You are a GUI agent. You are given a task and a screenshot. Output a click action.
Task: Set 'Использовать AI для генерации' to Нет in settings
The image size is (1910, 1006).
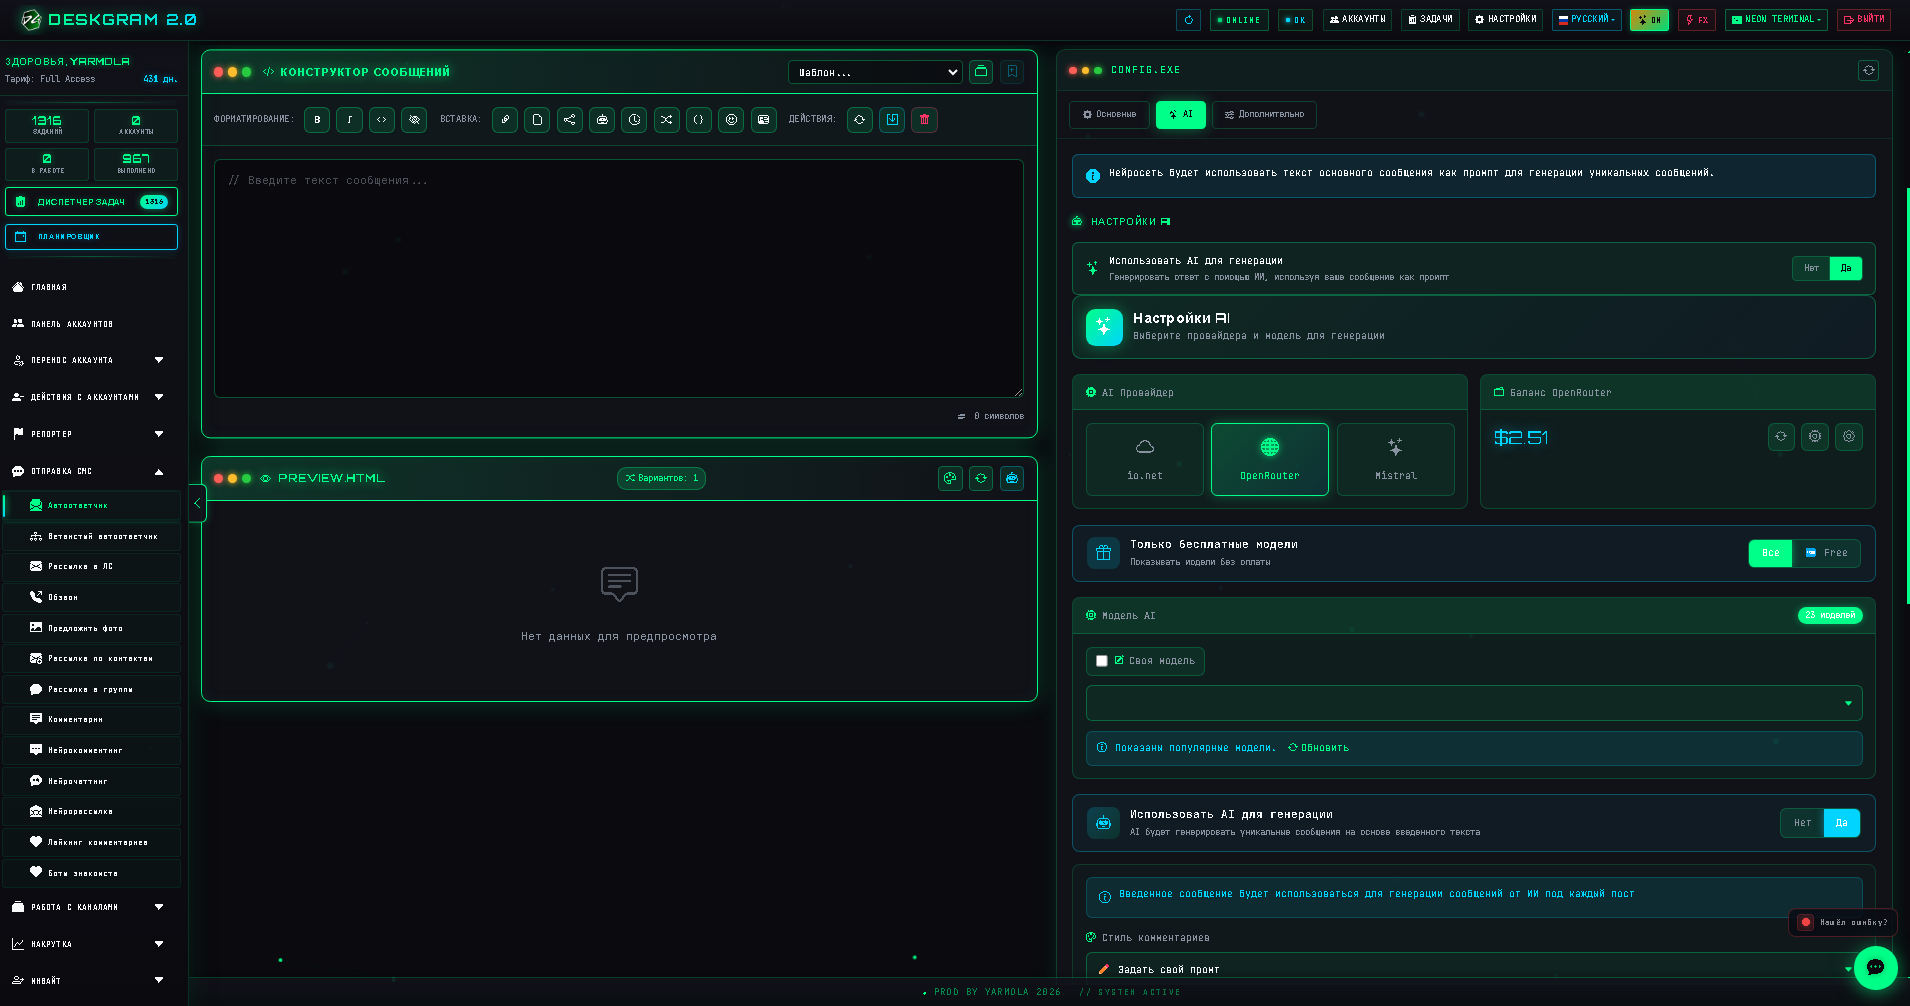pyautogui.click(x=1811, y=268)
